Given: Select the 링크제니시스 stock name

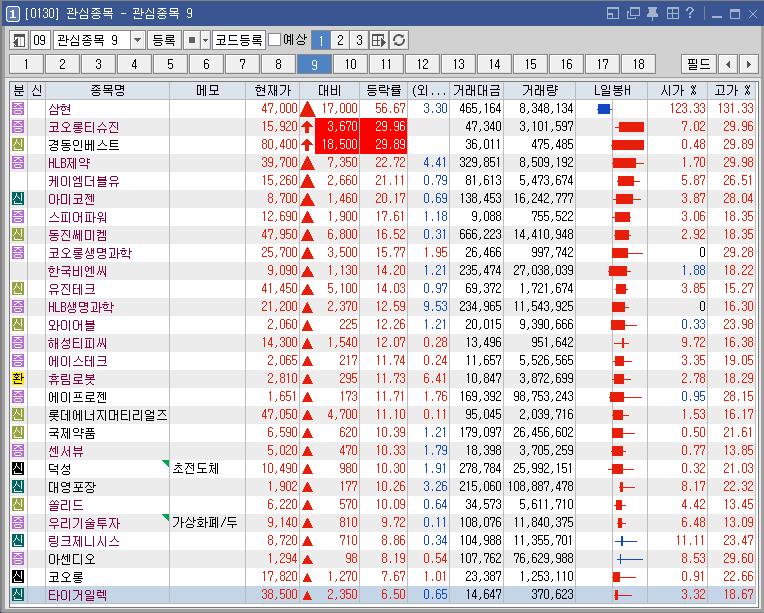Looking at the screenshot, I should click(83, 541).
